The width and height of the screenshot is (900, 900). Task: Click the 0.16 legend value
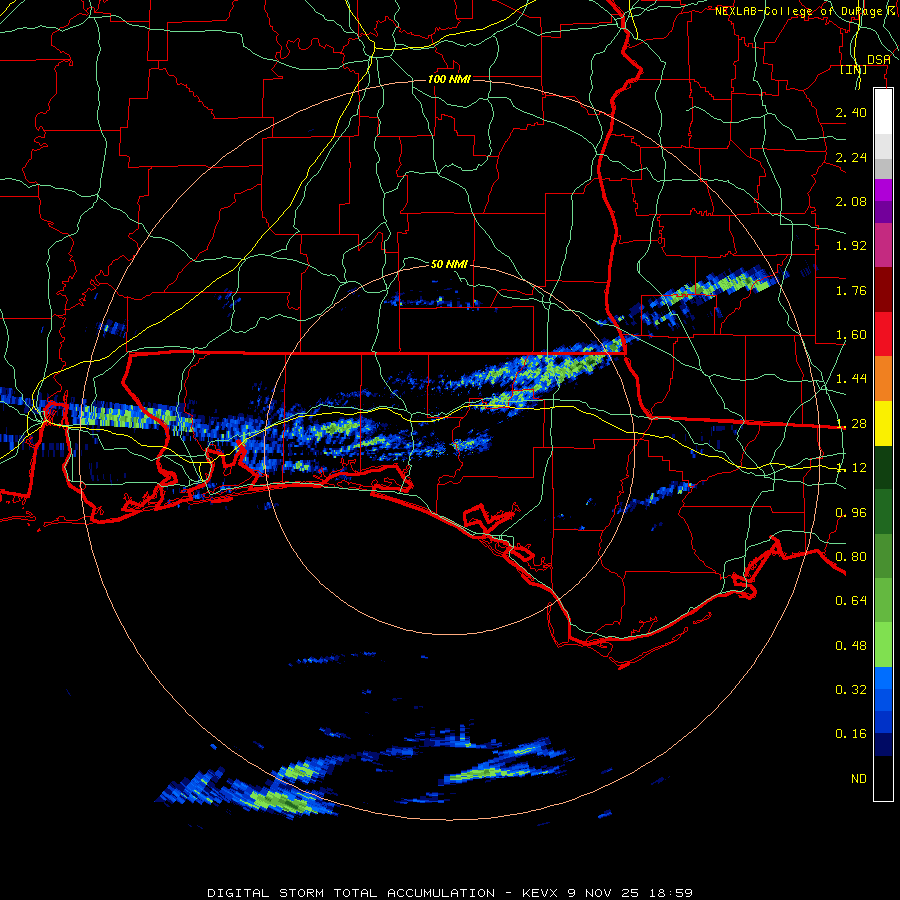click(x=851, y=734)
